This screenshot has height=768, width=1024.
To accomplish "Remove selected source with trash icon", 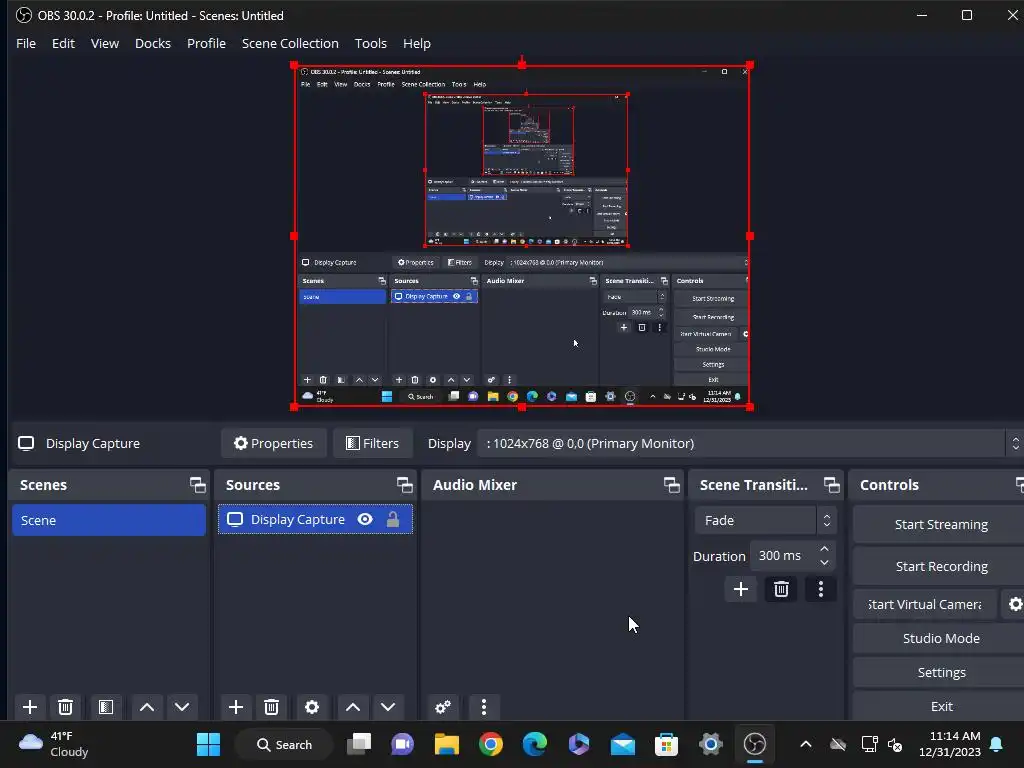I will (x=272, y=707).
